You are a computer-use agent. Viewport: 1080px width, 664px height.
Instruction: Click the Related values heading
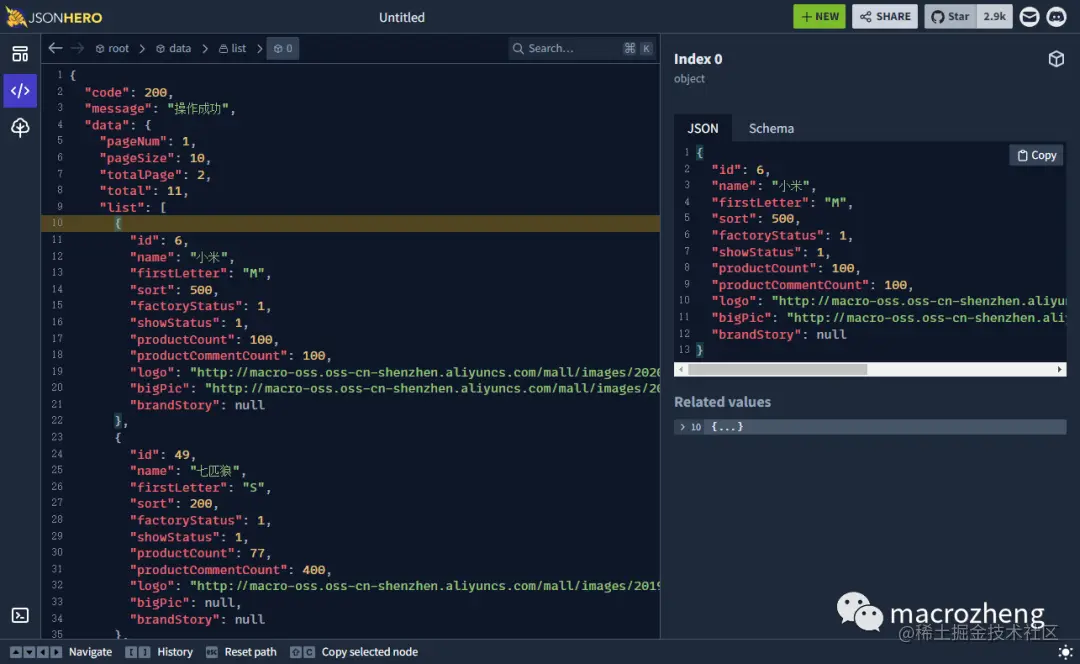[x=723, y=402]
